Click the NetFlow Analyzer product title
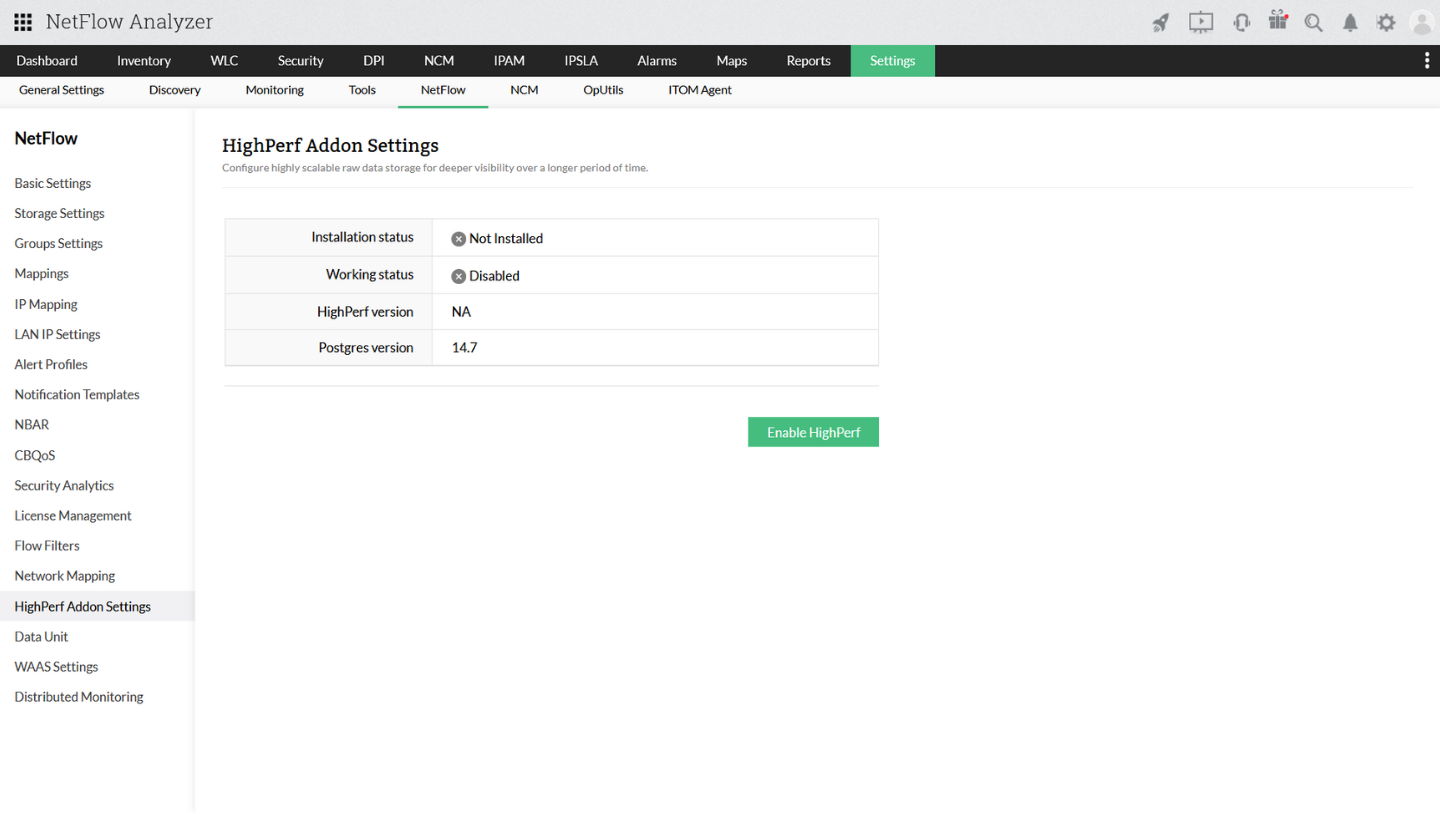This screenshot has height=814, width=1440. (129, 22)
